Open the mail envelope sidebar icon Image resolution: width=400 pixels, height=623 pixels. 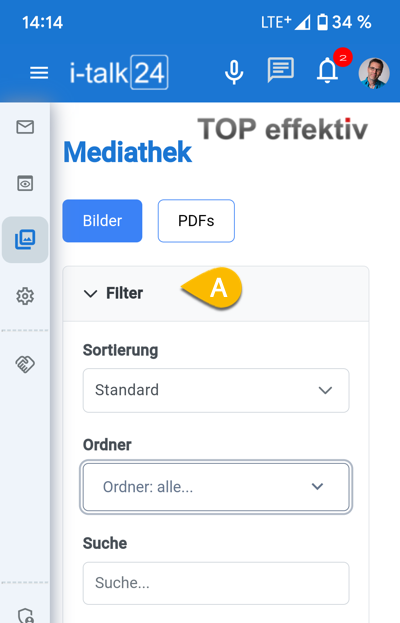click(x=25, y=127)
